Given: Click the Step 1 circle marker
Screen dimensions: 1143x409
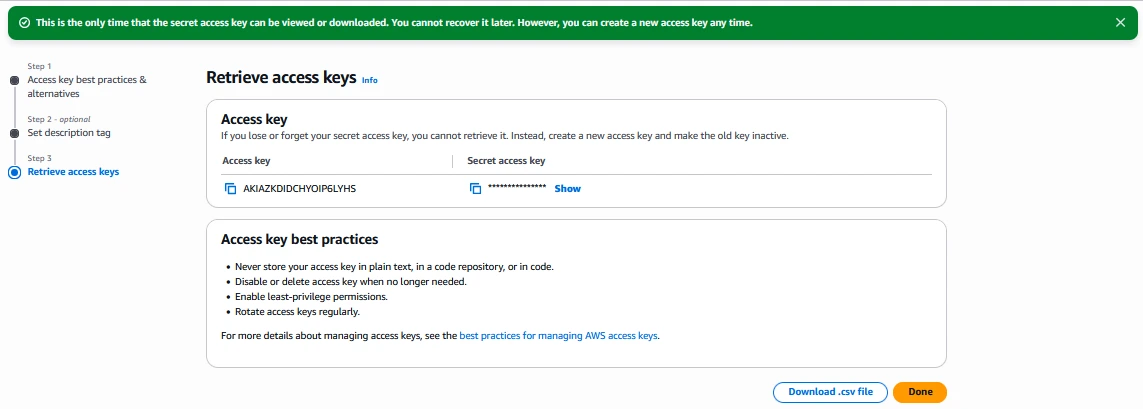Looking at the screenshot, I should point(14,80).
